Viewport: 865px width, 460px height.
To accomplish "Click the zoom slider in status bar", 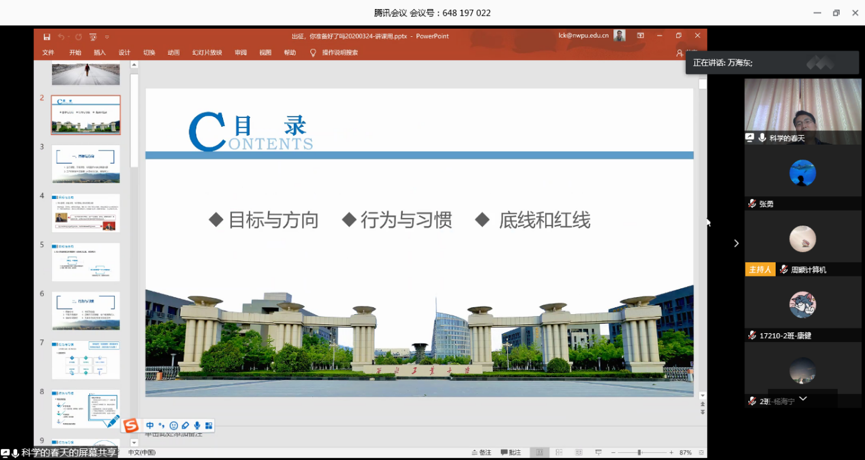I will (x=639, y=453).
